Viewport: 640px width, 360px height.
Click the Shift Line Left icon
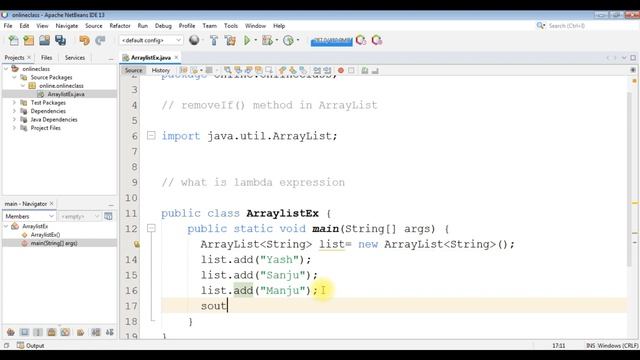[x=316, y=70]
